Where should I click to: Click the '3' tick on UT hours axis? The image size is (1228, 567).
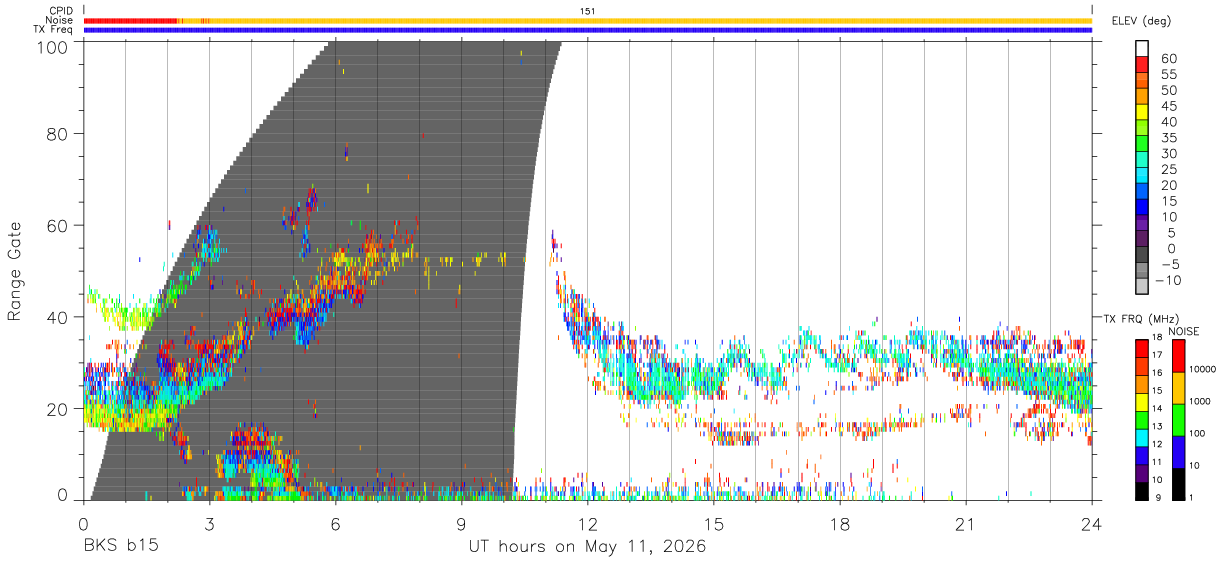(210, 522)
